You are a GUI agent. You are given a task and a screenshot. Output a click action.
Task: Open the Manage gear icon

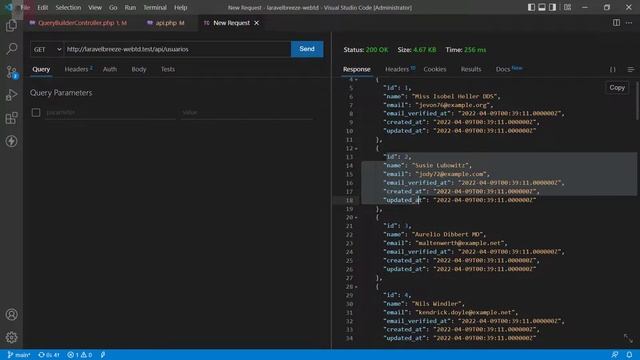pos(11,337)
